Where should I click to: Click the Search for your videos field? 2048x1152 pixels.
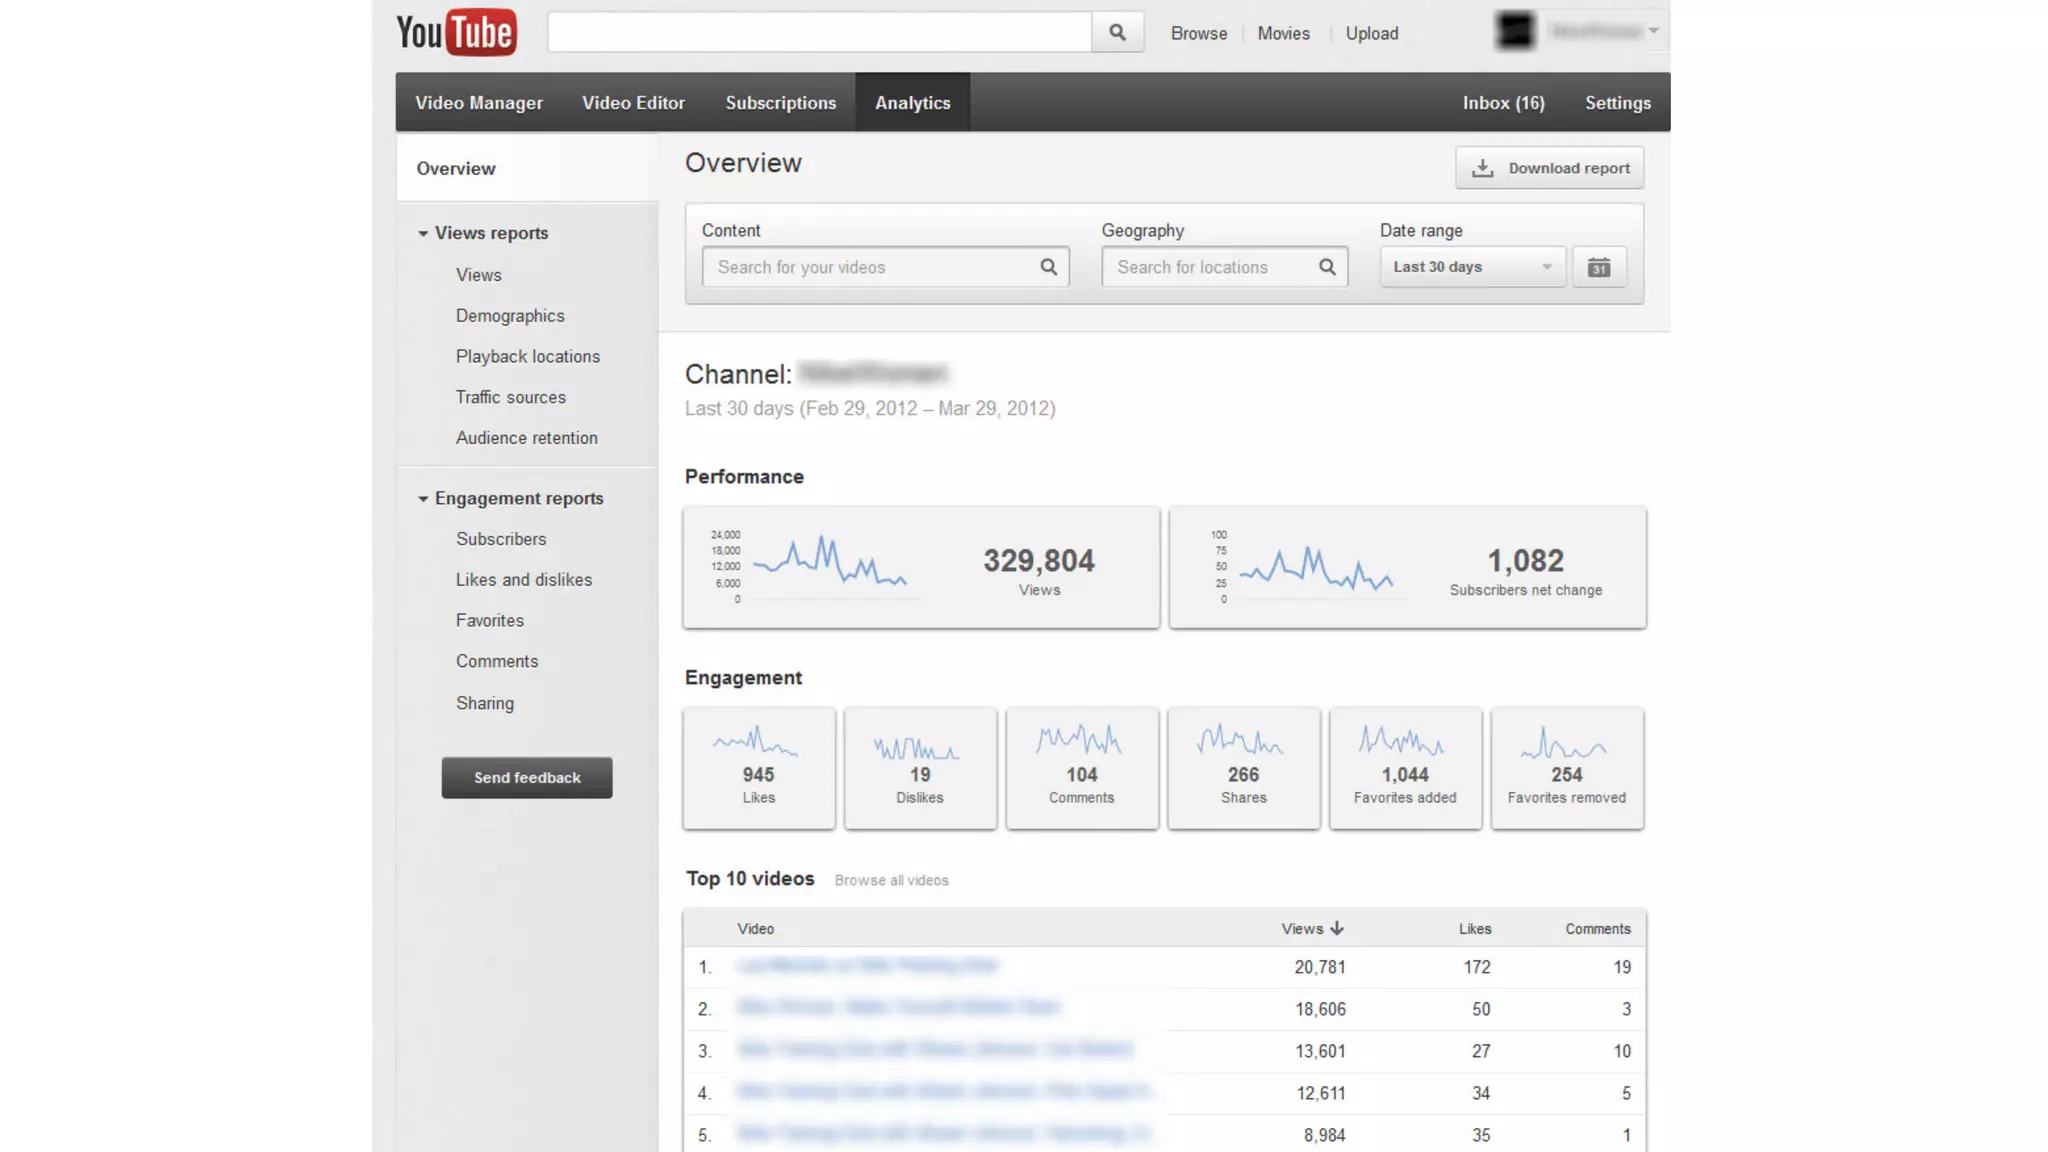(x=870, y=267)
